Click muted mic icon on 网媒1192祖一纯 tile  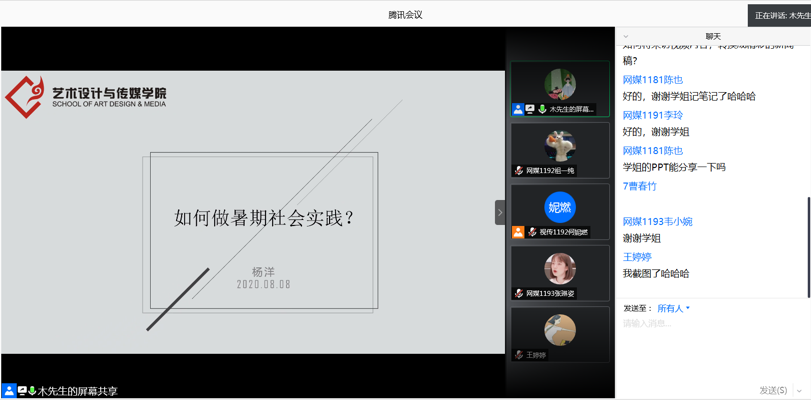click(x=519, y=171)
